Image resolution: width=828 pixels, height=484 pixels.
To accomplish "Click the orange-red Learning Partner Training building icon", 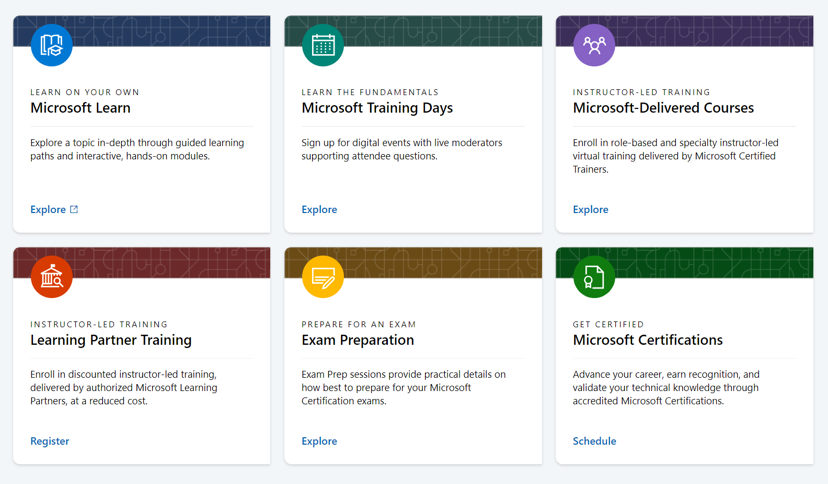I will (51, 277).
